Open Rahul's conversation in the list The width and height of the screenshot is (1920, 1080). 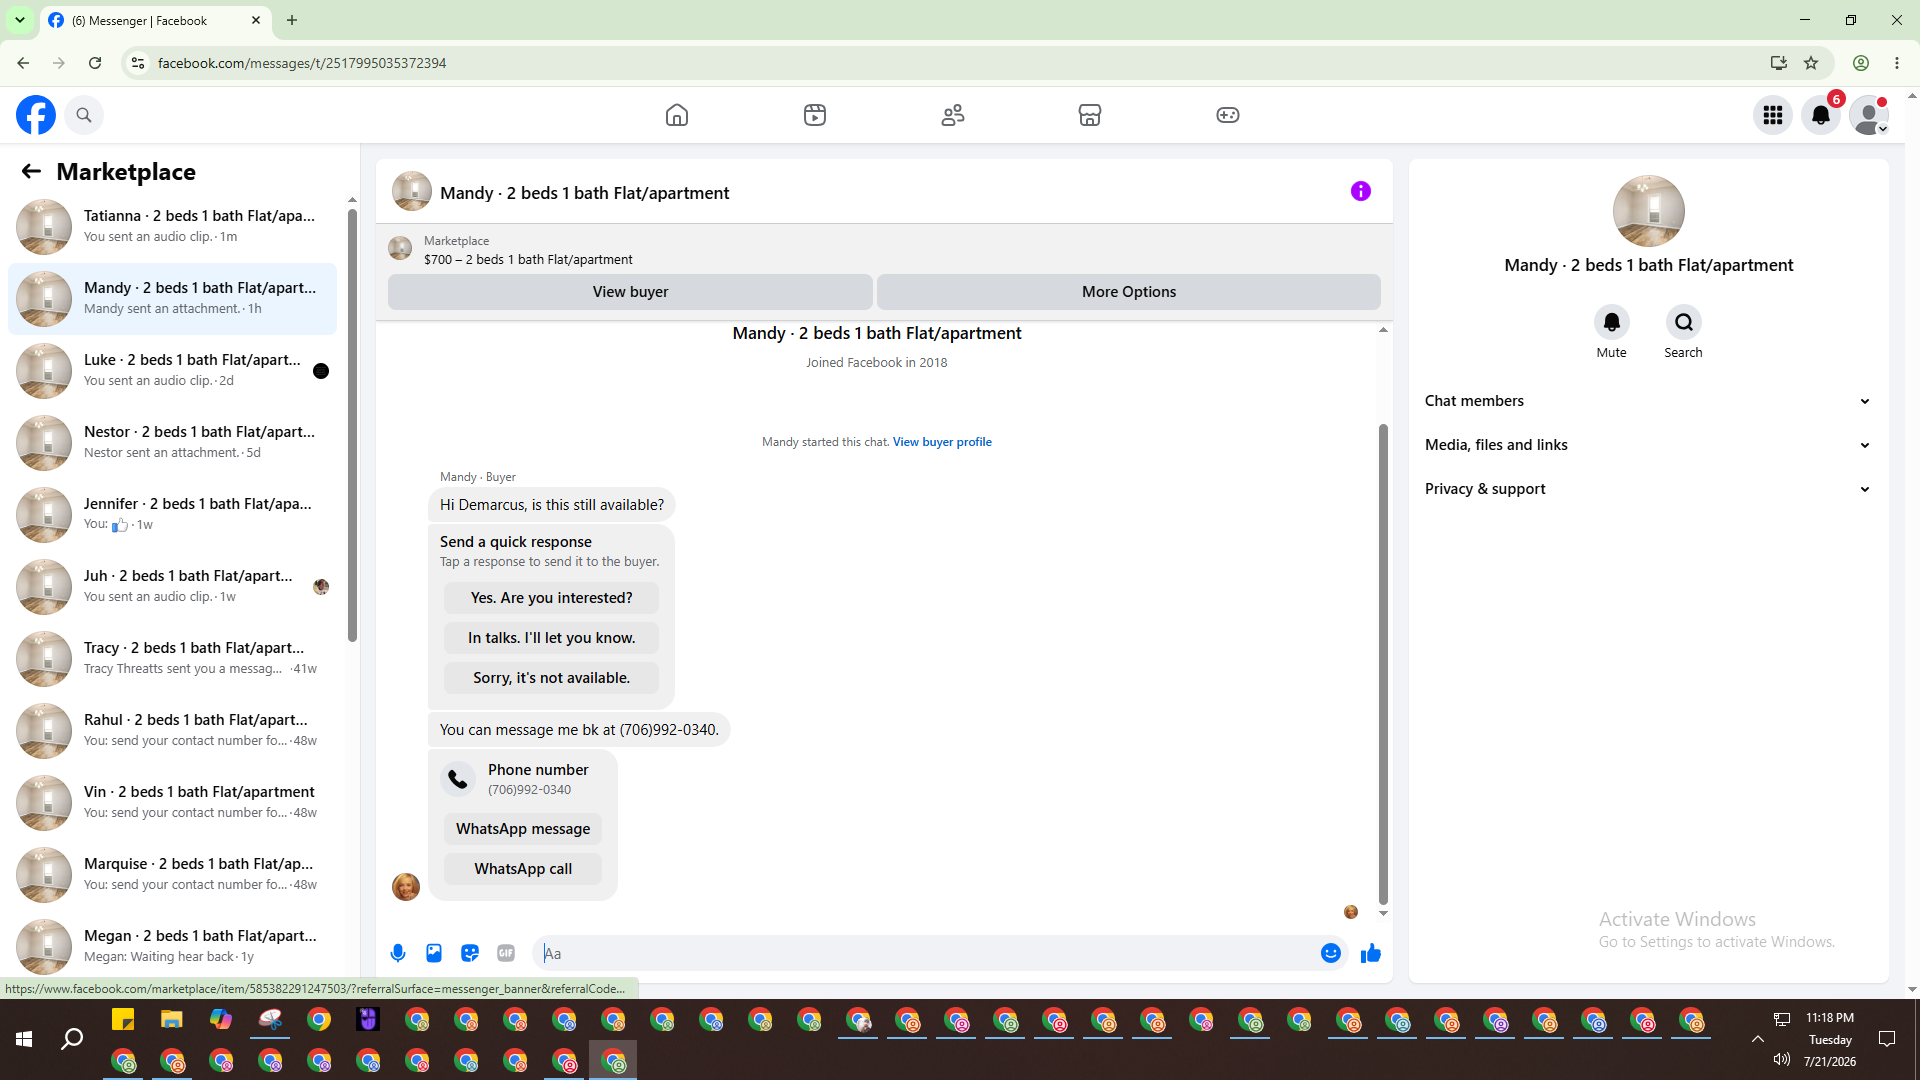pos(172,731)
